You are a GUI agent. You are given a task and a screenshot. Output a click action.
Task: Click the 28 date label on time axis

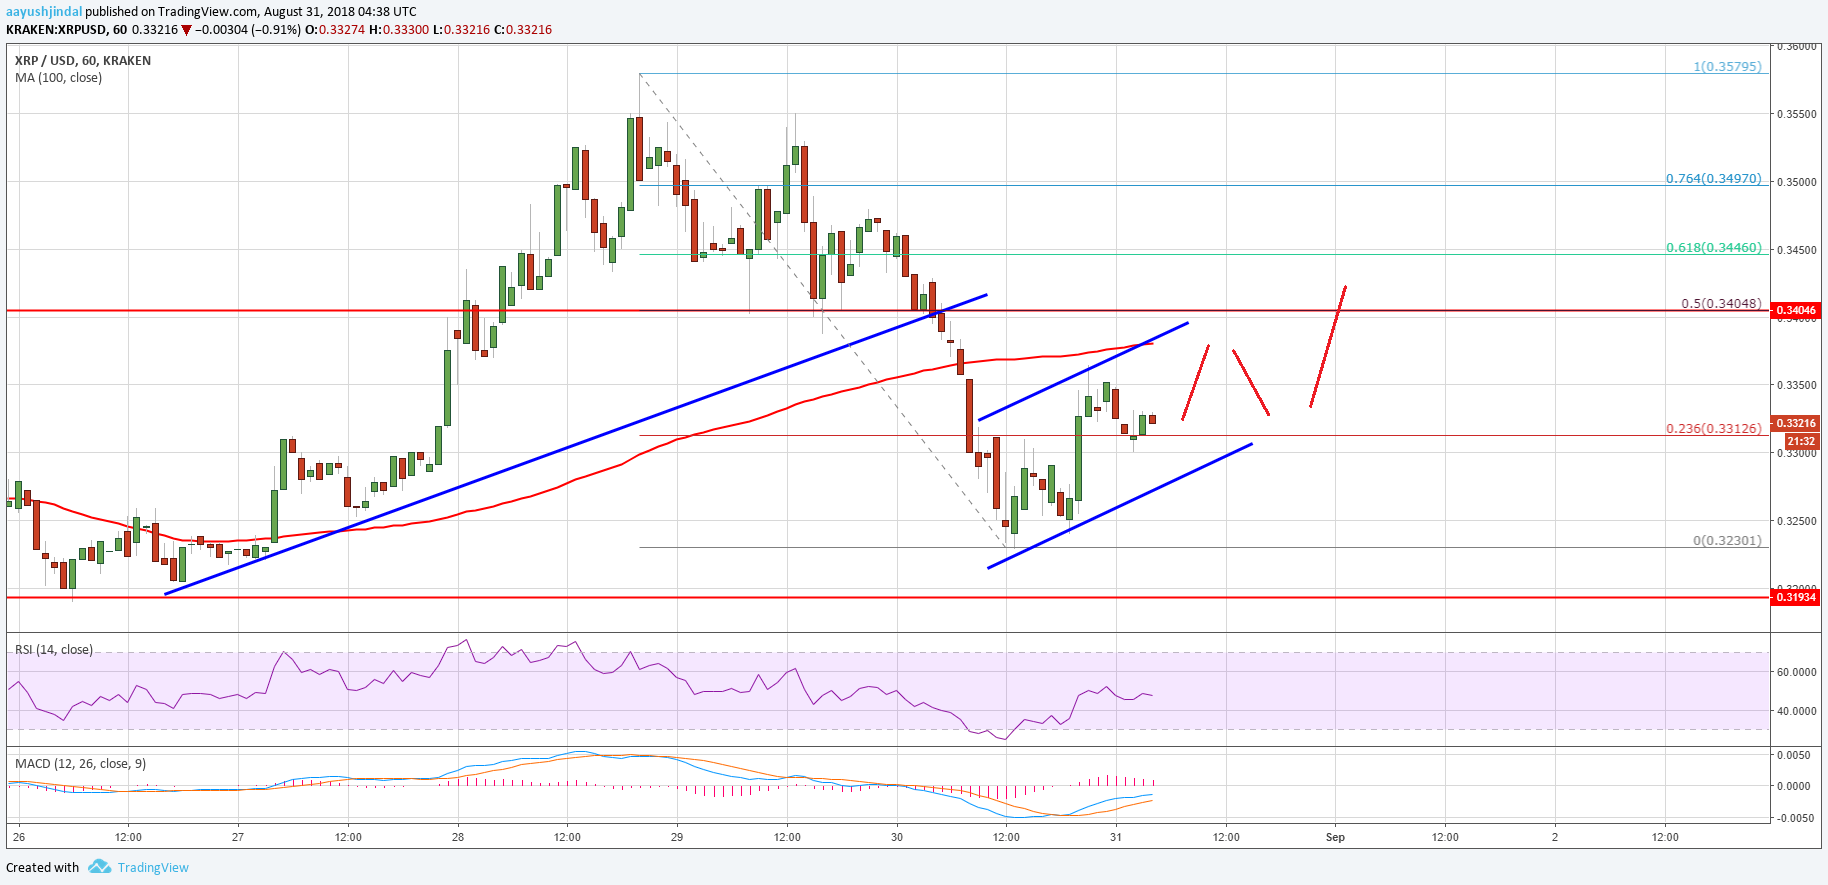pos(457,838)
